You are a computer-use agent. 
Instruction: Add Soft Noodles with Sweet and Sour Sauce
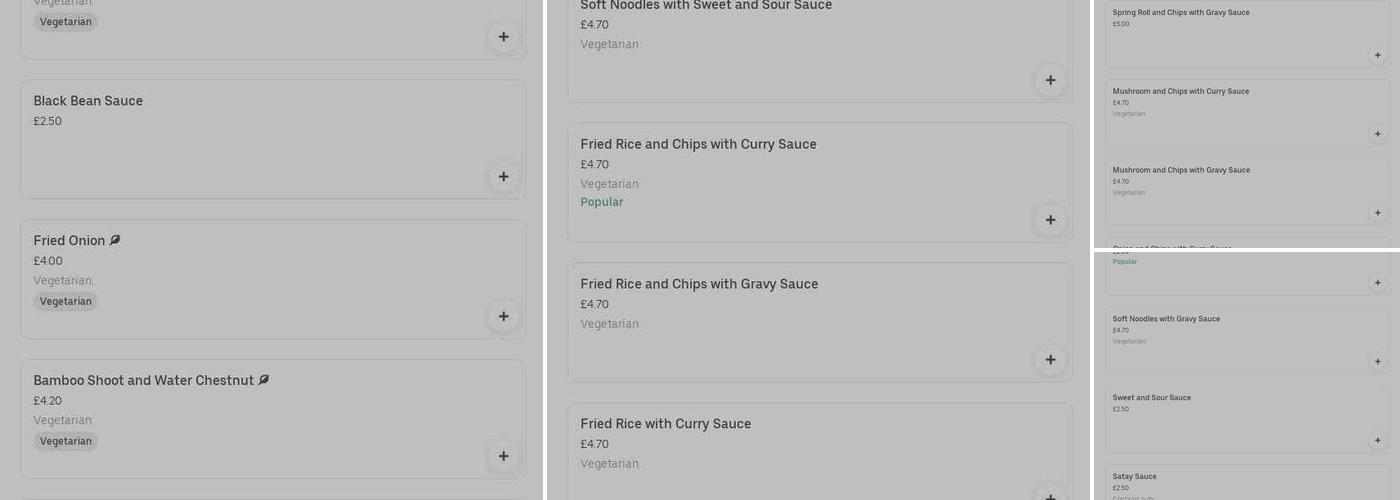pos(1050,81)
